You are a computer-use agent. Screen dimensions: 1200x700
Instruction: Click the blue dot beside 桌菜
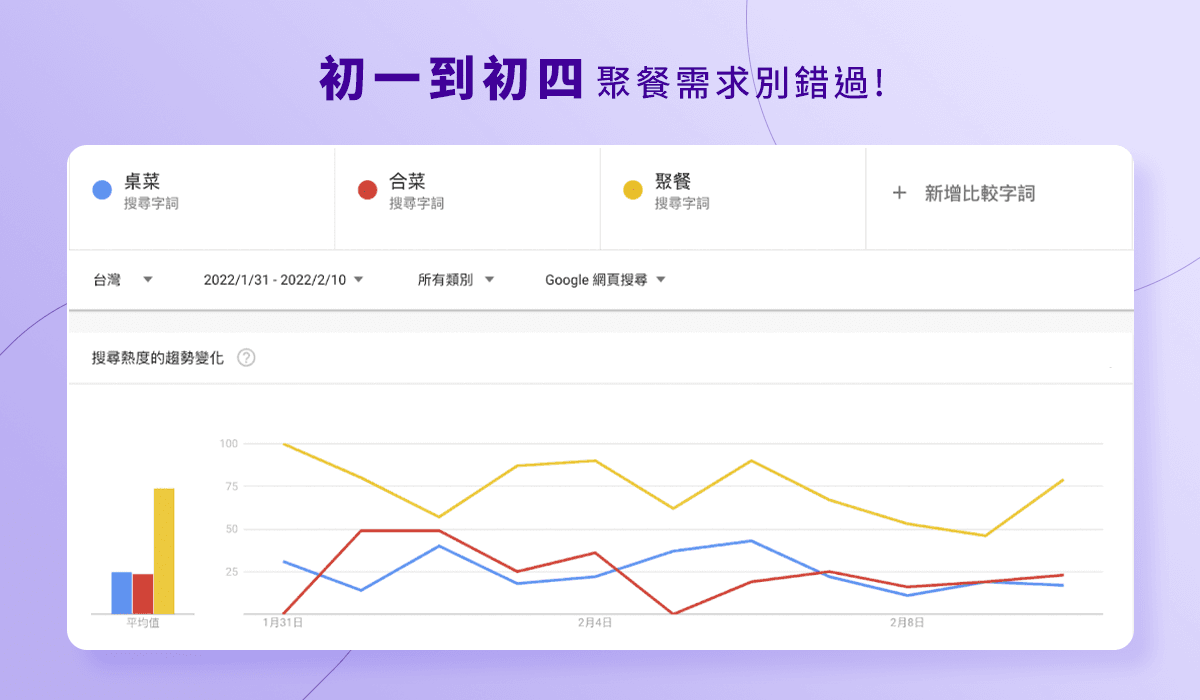click(x=101, y=190)
